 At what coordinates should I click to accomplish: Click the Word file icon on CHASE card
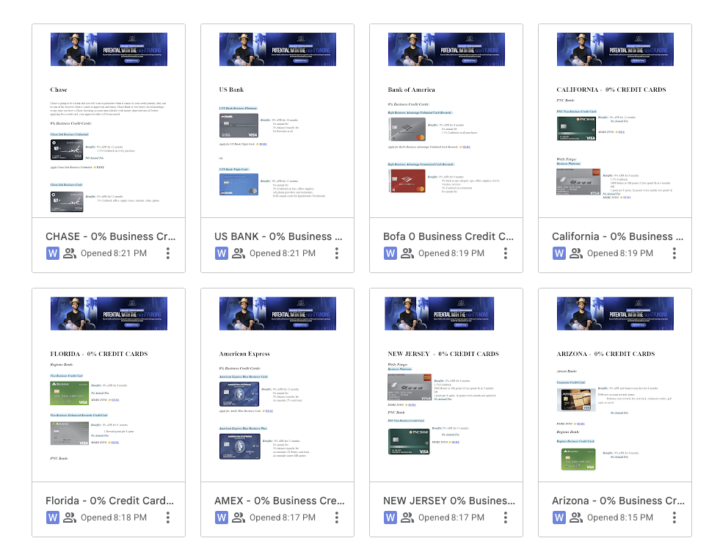click(x=53, y=253)
